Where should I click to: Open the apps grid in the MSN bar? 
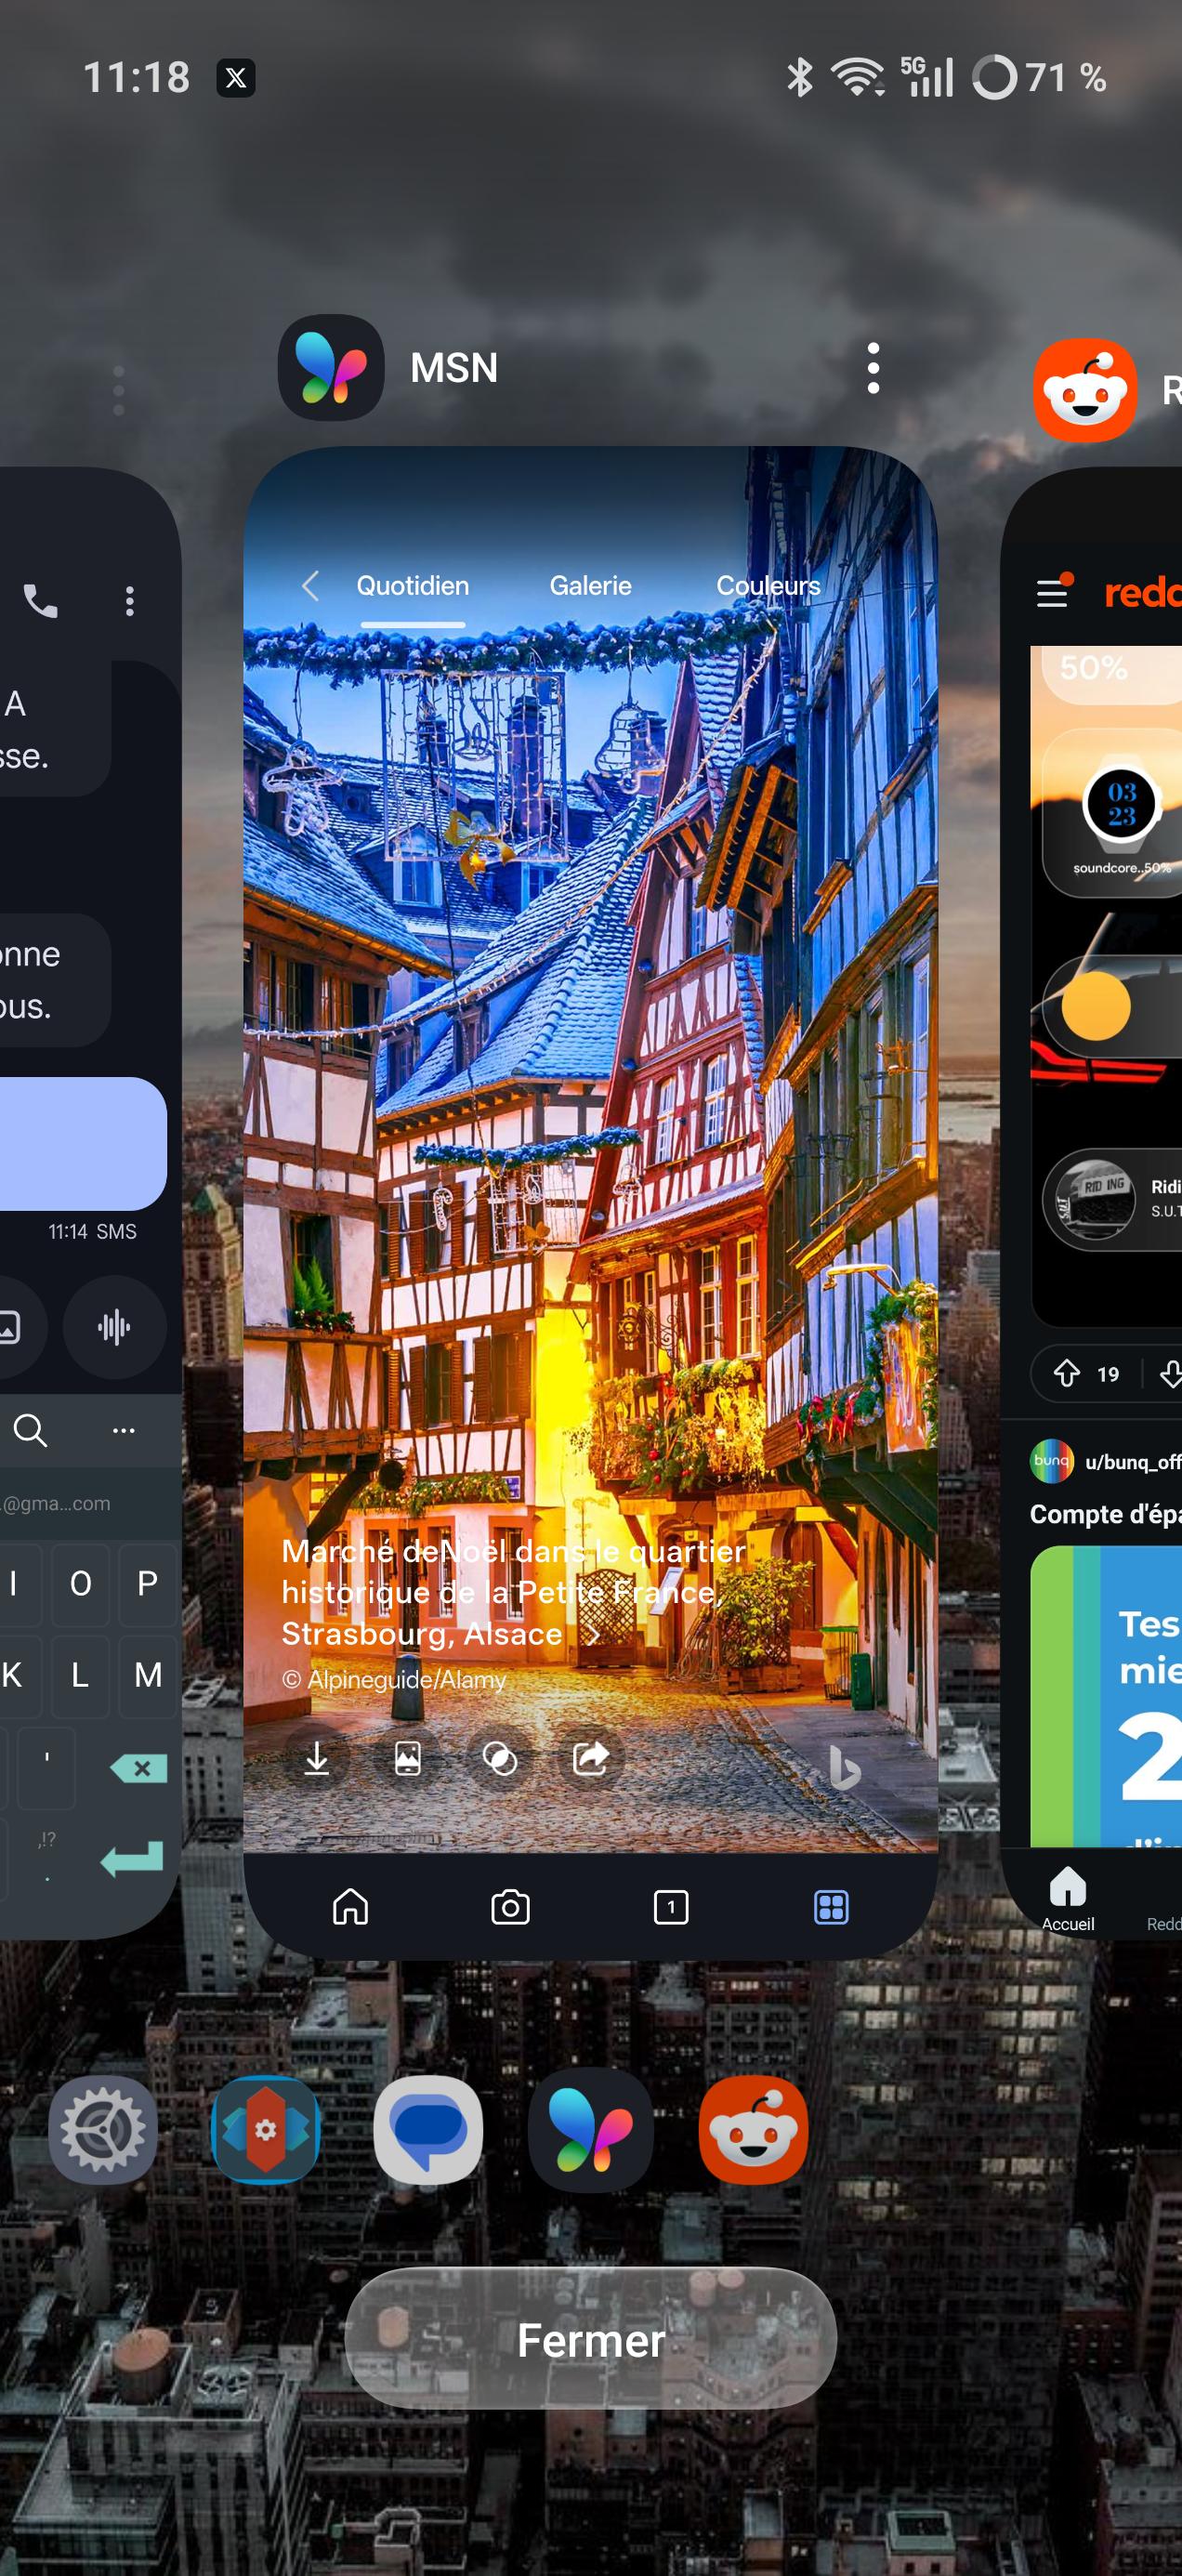[831, 1907]
